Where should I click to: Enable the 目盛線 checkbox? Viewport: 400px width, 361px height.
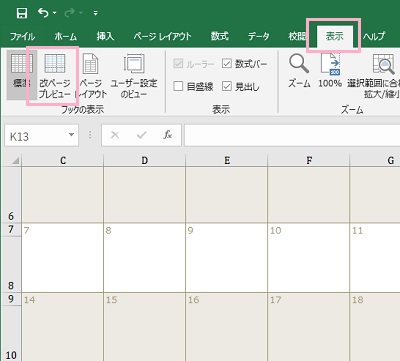pos(178,86)
